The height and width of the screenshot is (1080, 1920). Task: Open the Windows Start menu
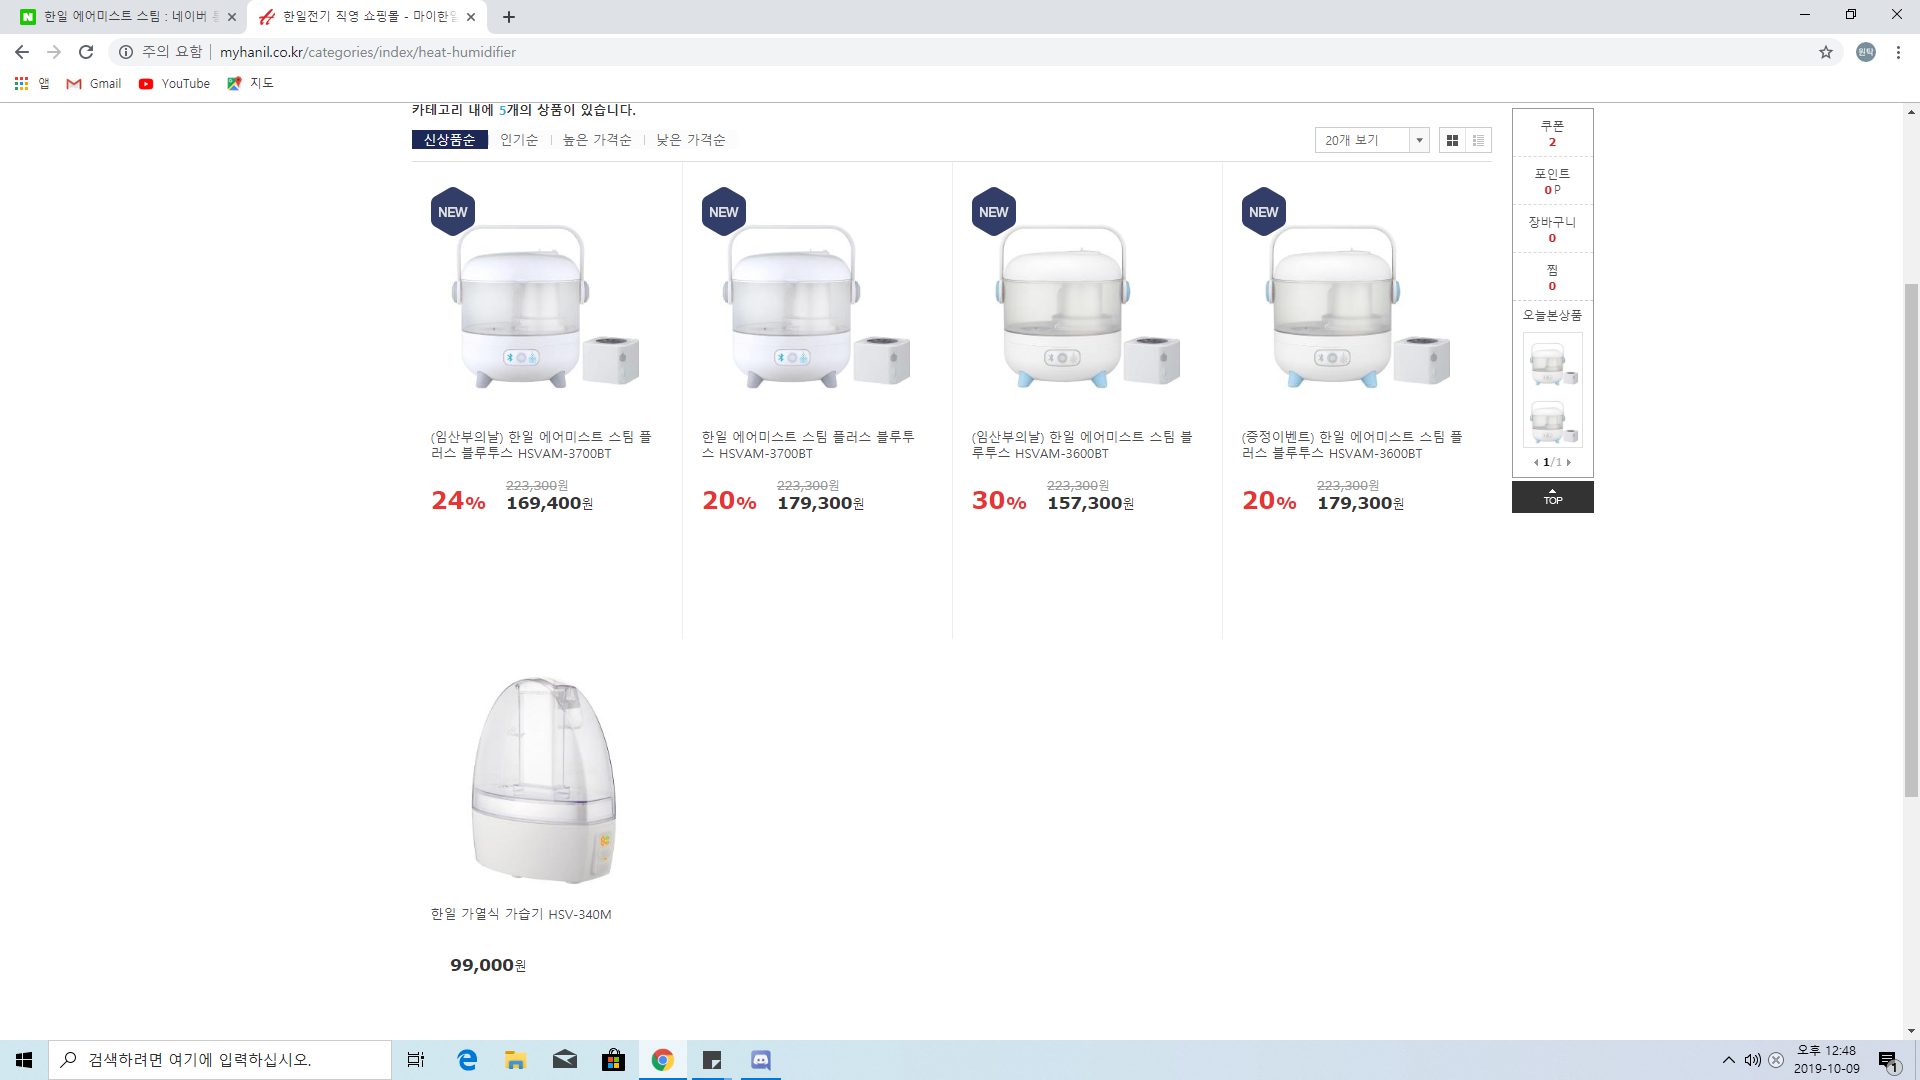[24, 1060]
